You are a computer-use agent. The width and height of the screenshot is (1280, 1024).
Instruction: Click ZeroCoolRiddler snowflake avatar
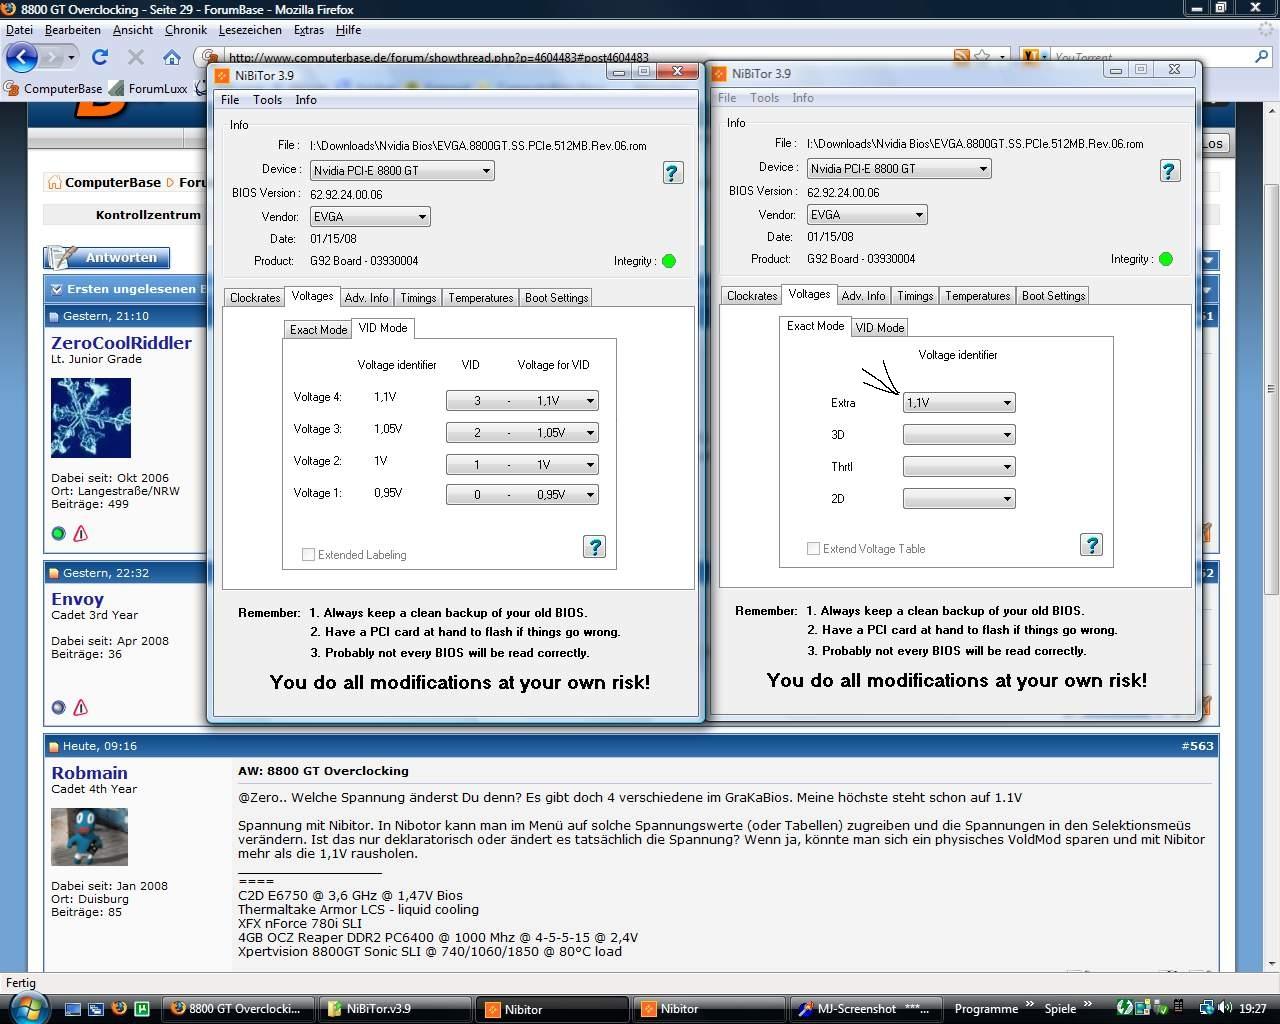point(91,418)
